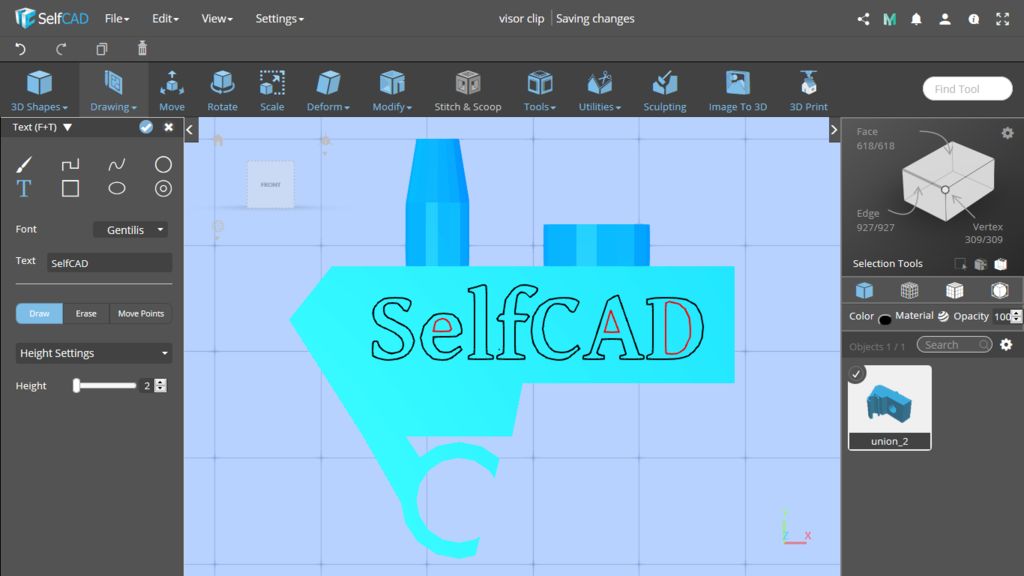Click the delete trash icon
1024x576 pixels.
pos(142,48)
